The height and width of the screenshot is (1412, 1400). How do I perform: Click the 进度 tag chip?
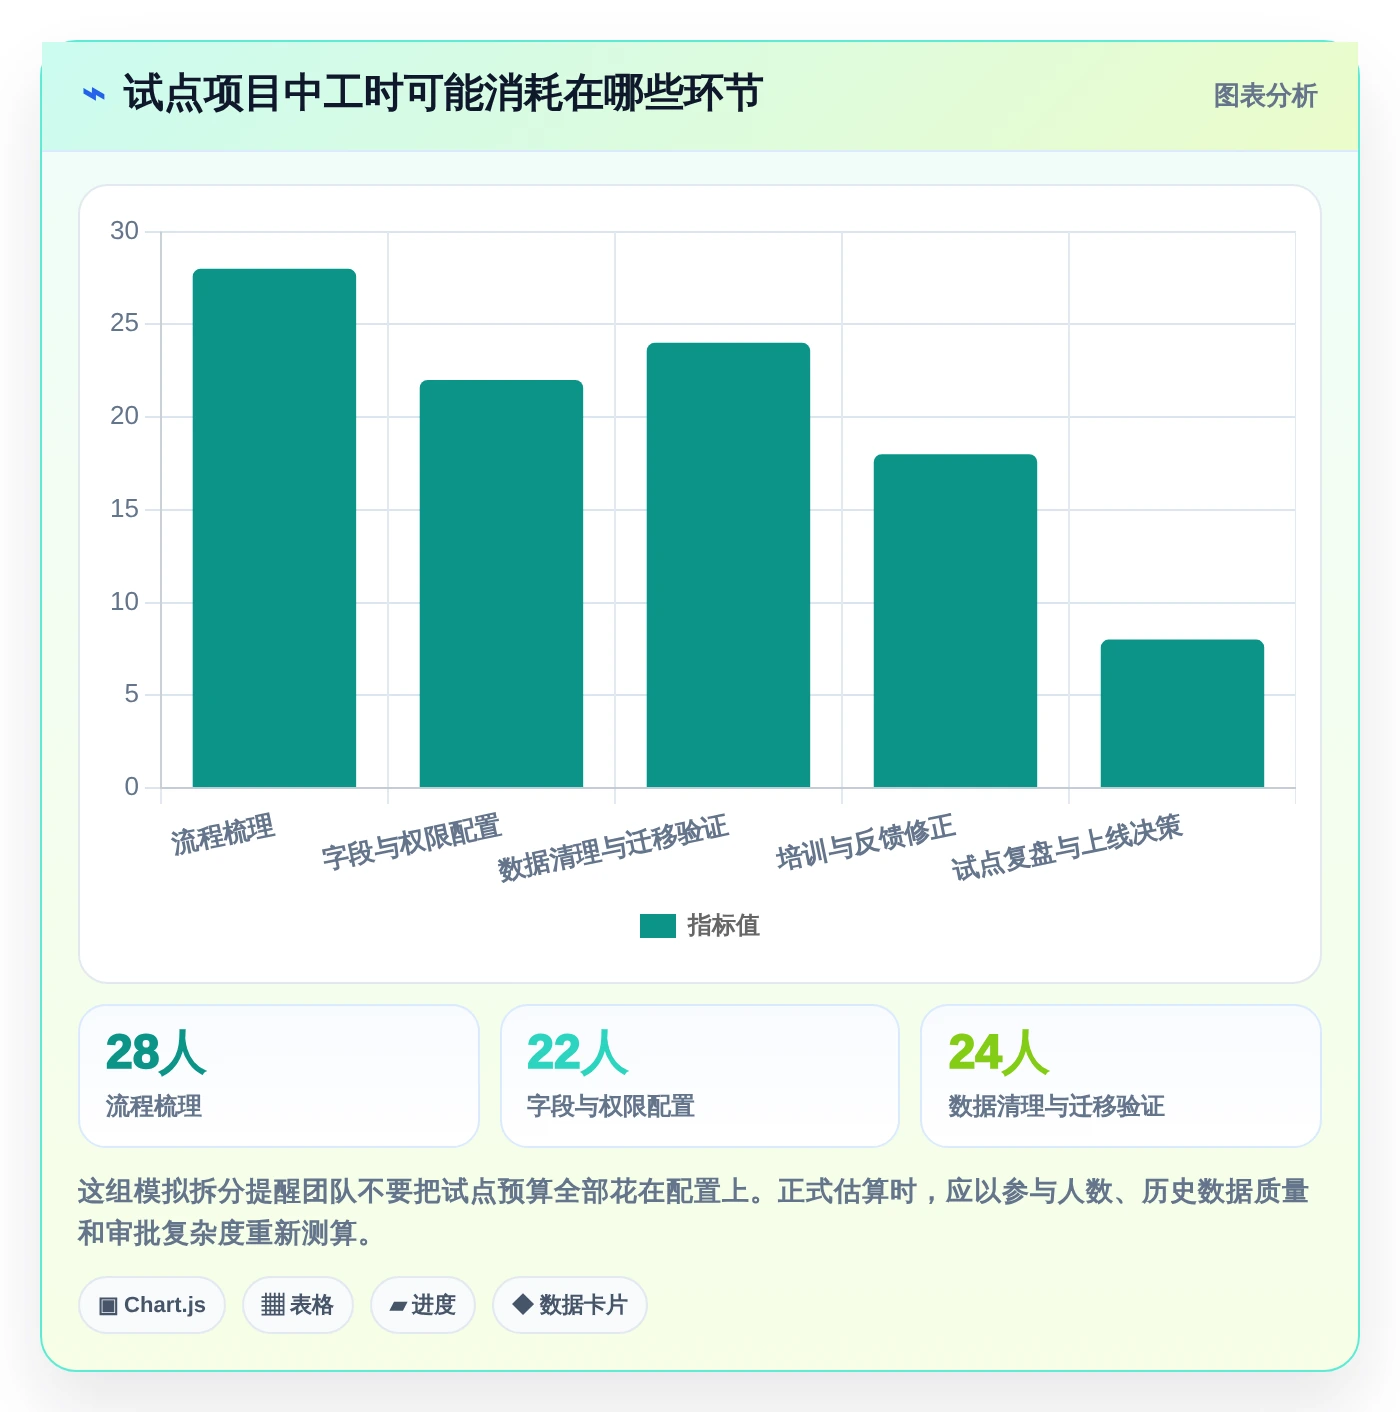click(x=423, y=1305)
